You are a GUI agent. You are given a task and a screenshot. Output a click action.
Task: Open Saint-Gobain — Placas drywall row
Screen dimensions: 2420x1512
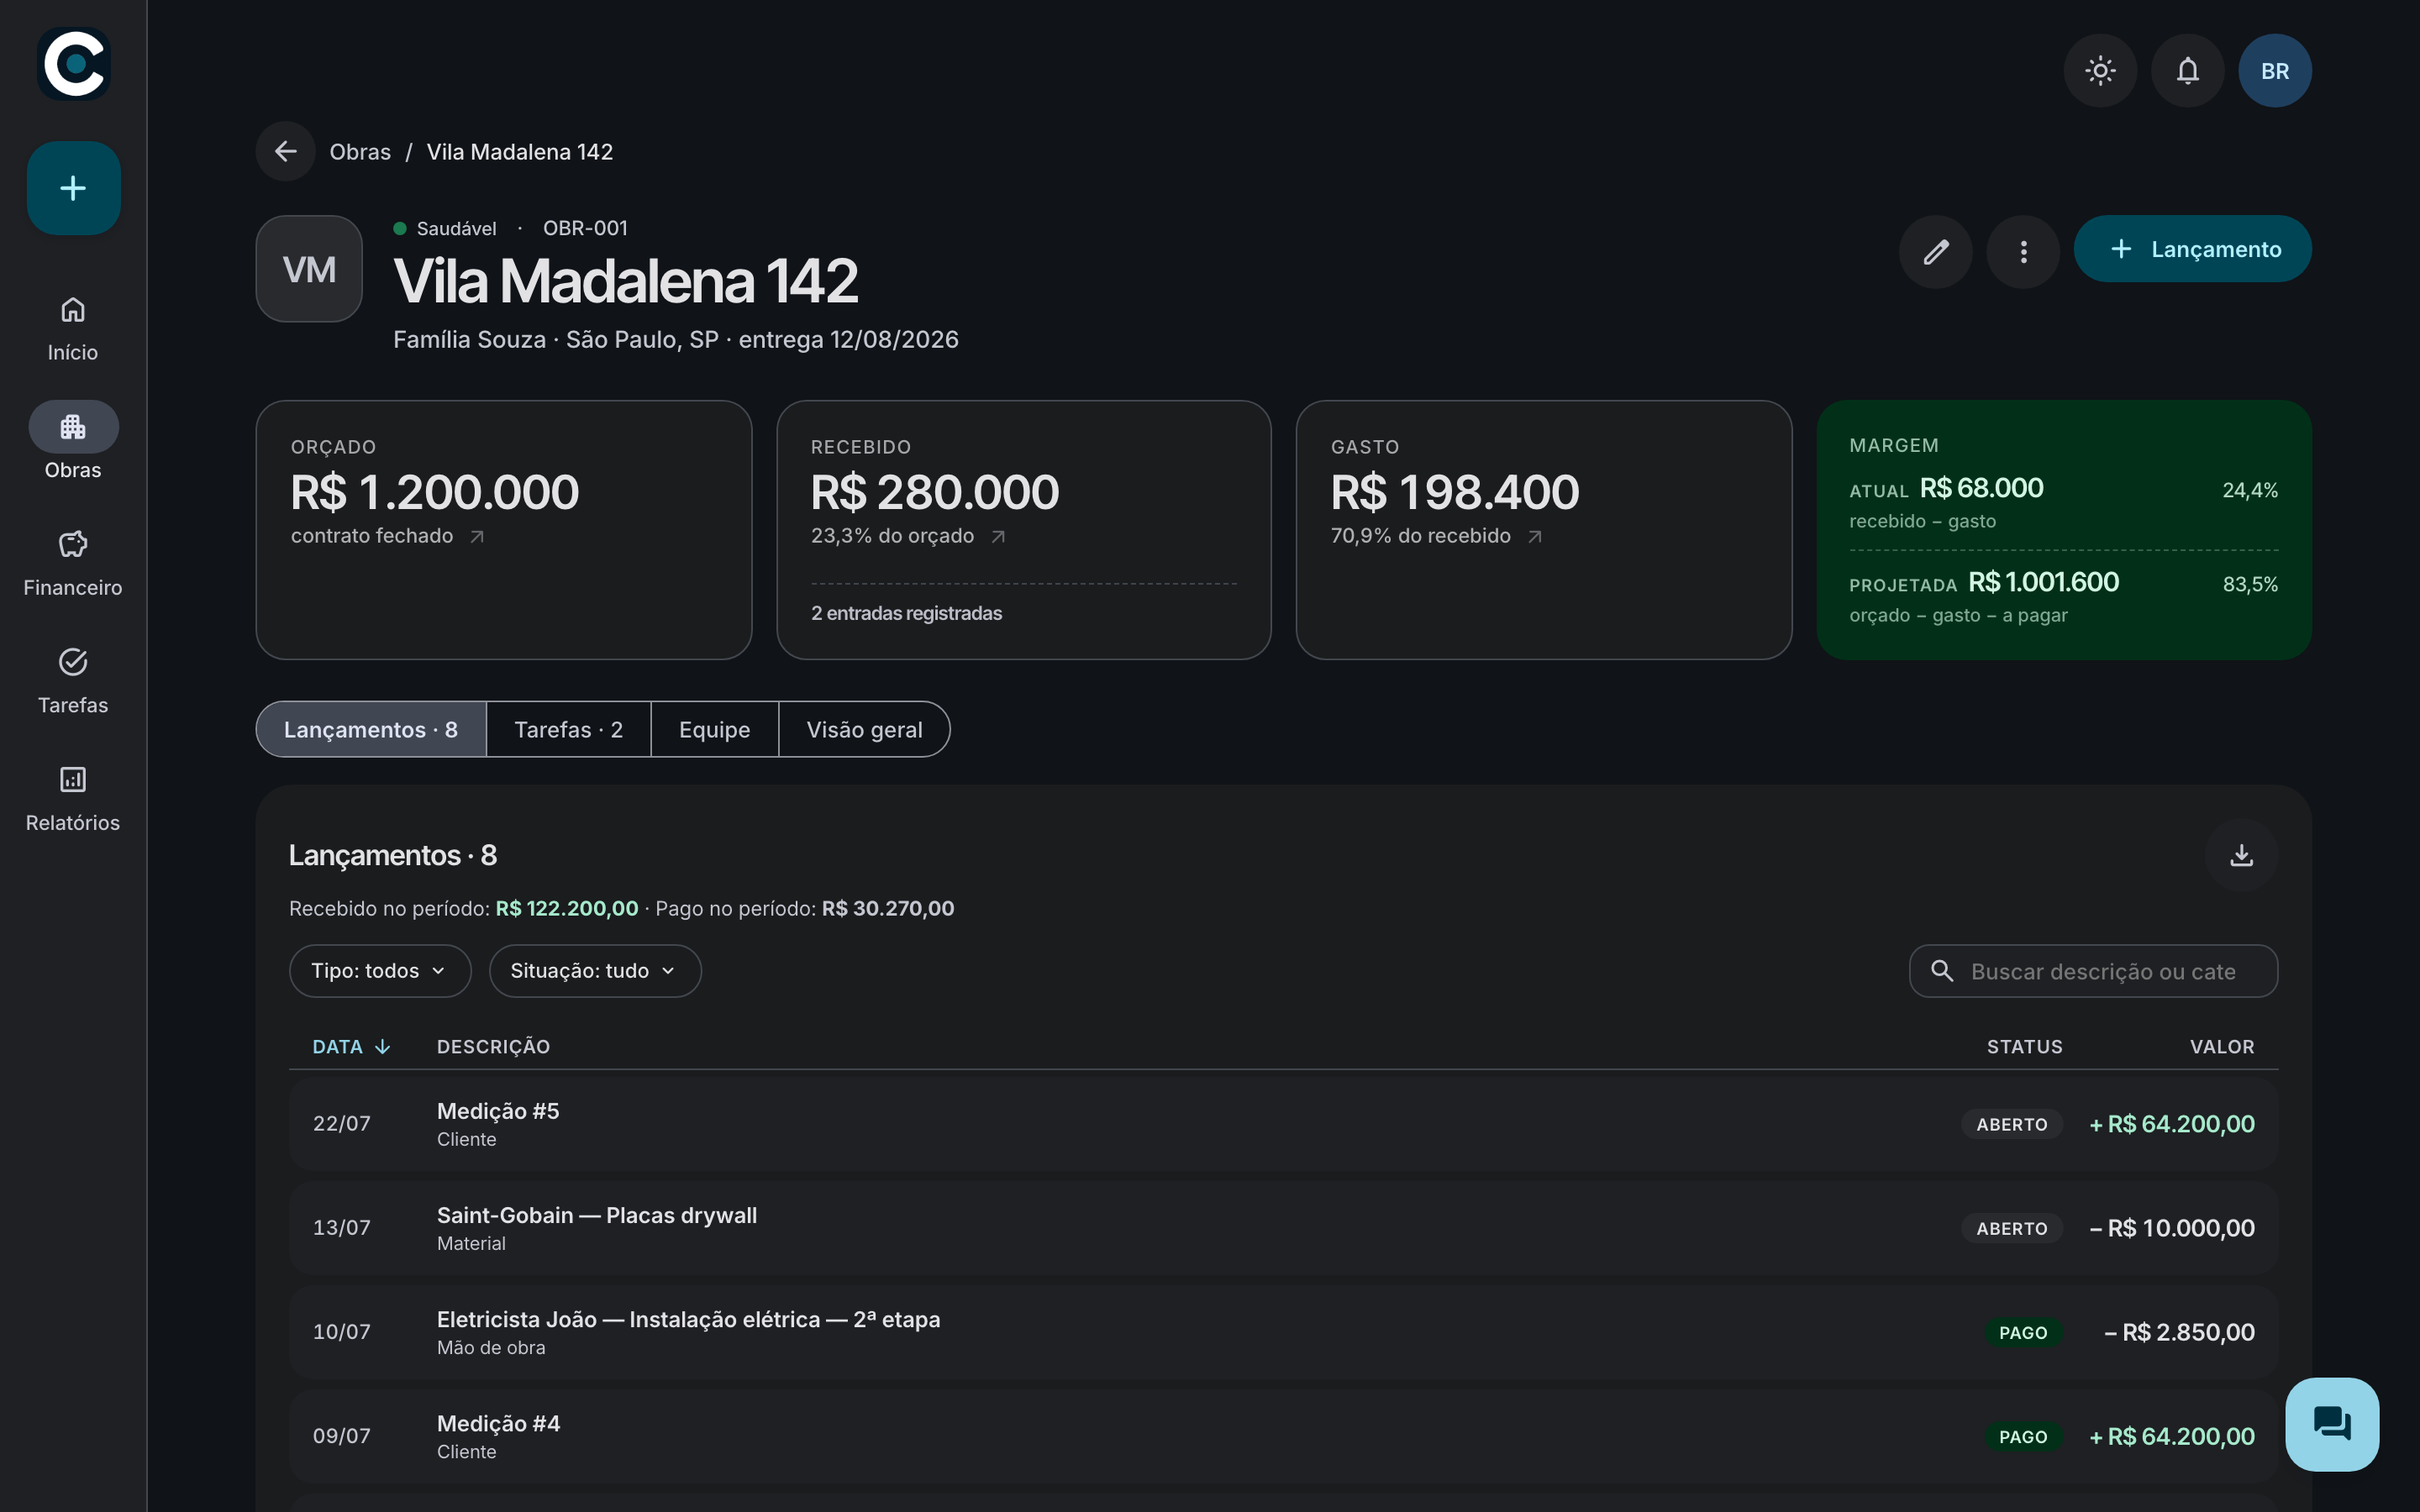coord(1283,1228)
